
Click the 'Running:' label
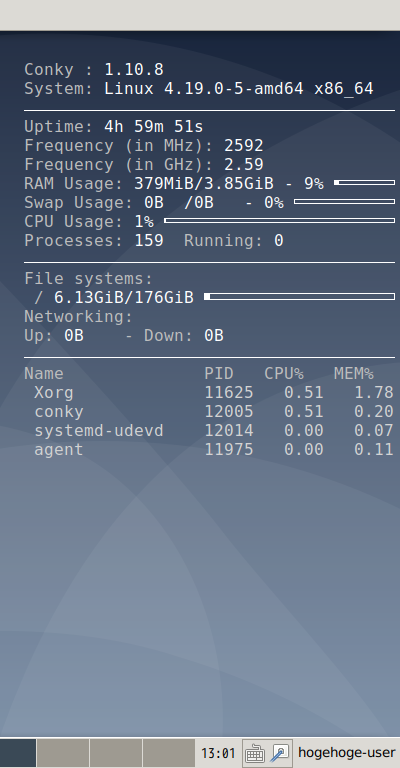(x=224, y=240)
